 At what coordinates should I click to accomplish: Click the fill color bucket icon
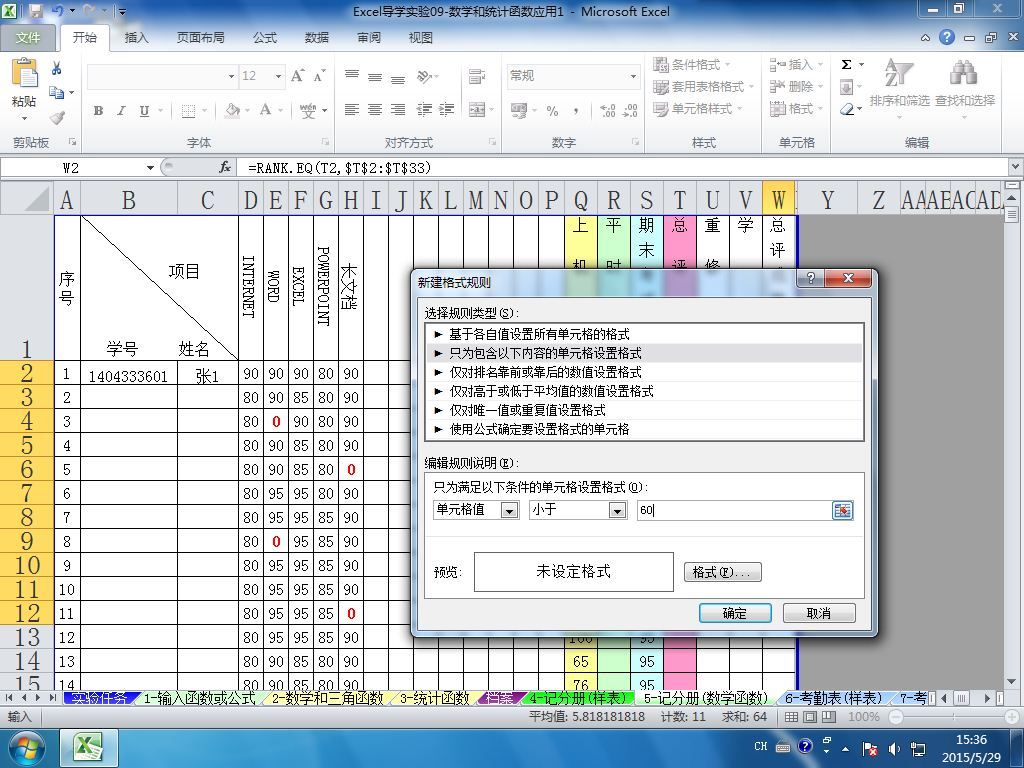click(x=232, y=110)
